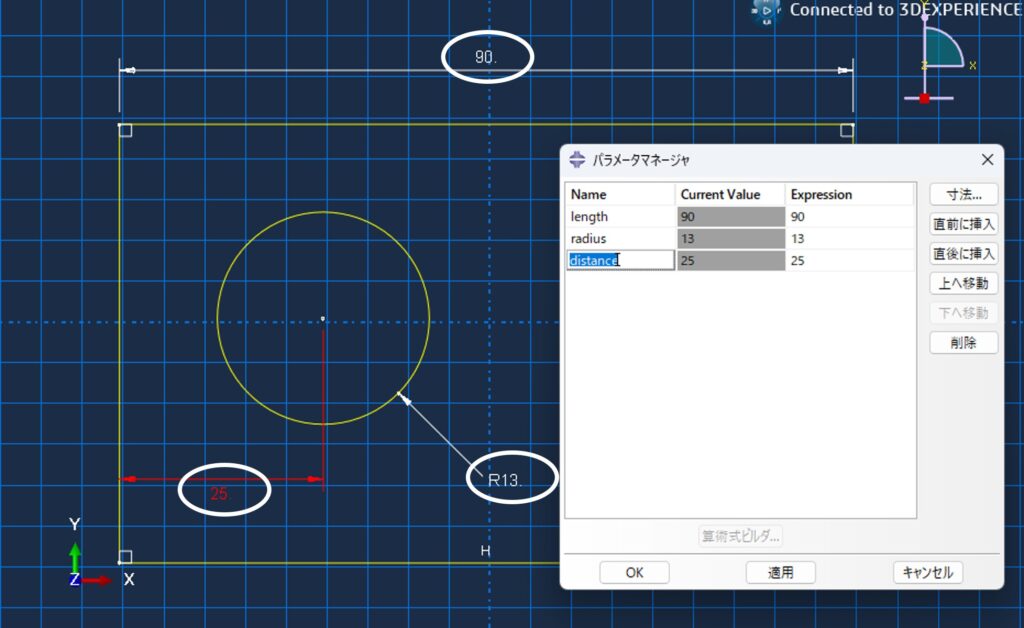Select the radius parameter name cell
This screenshot has height=628, width=1024.
(x=620, y=239)
